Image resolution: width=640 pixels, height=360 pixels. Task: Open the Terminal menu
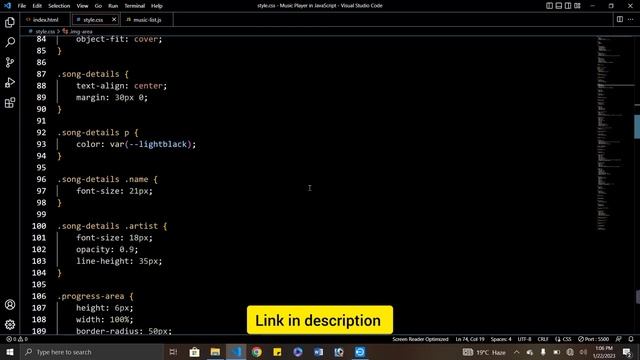pyautogui.click(x=134, y=6)
